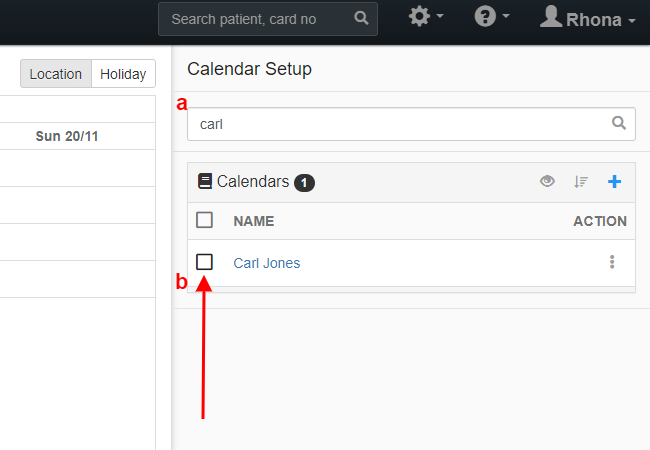Click the Rhona user profile icon
This screenshot has width=650, height=450.
[x=551, y=17]
